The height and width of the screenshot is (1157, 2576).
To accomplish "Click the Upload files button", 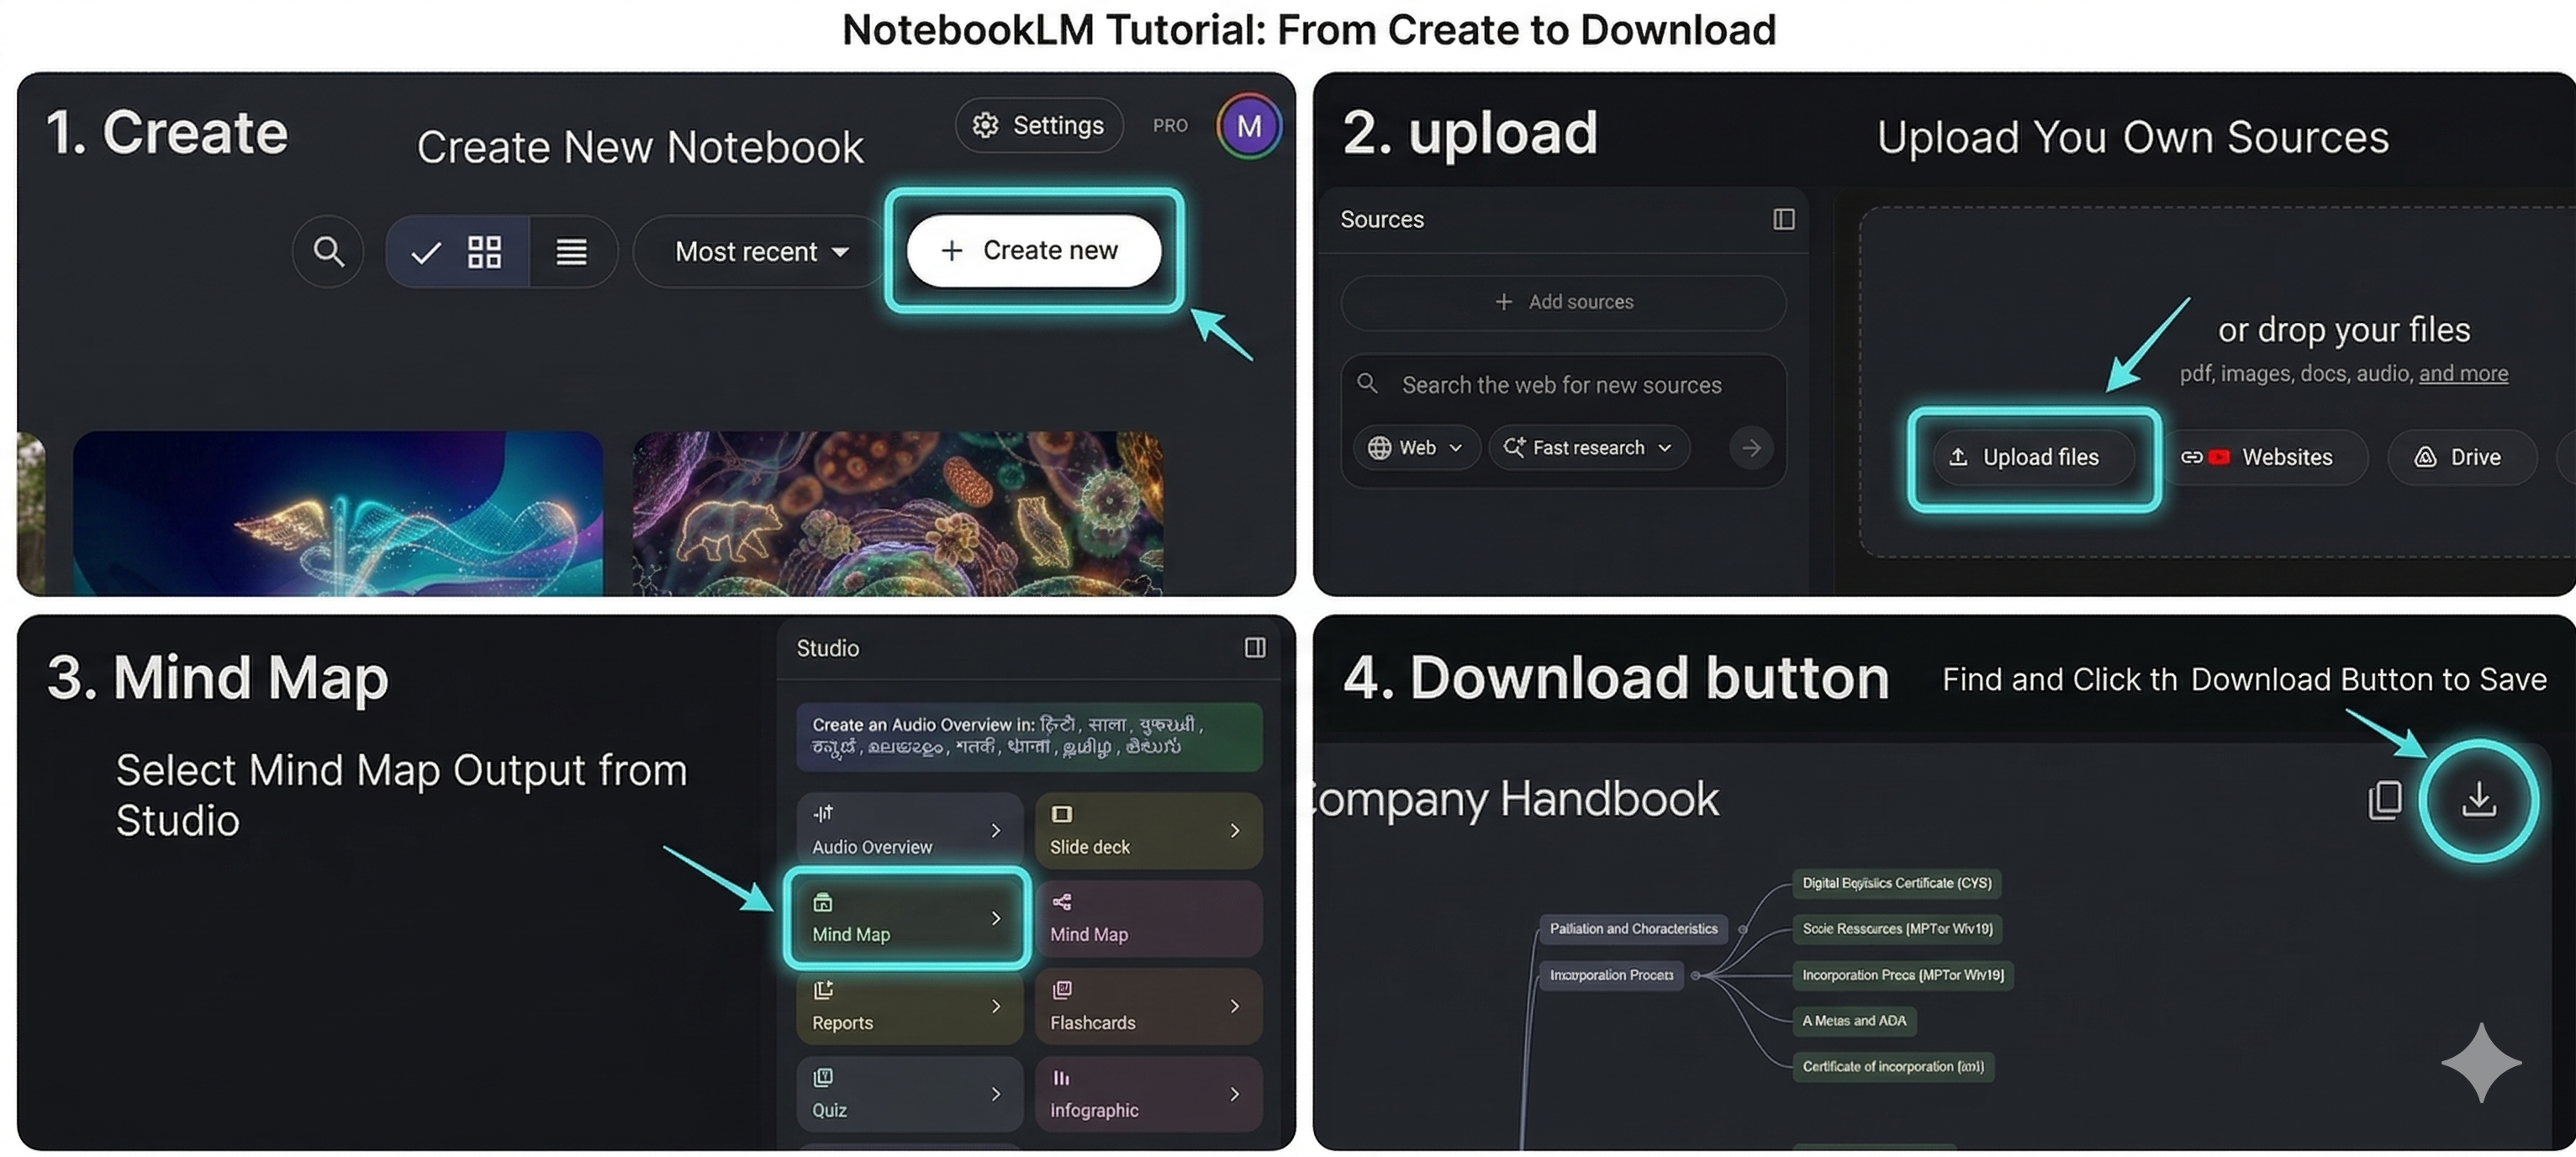I will coord(2032,457).
